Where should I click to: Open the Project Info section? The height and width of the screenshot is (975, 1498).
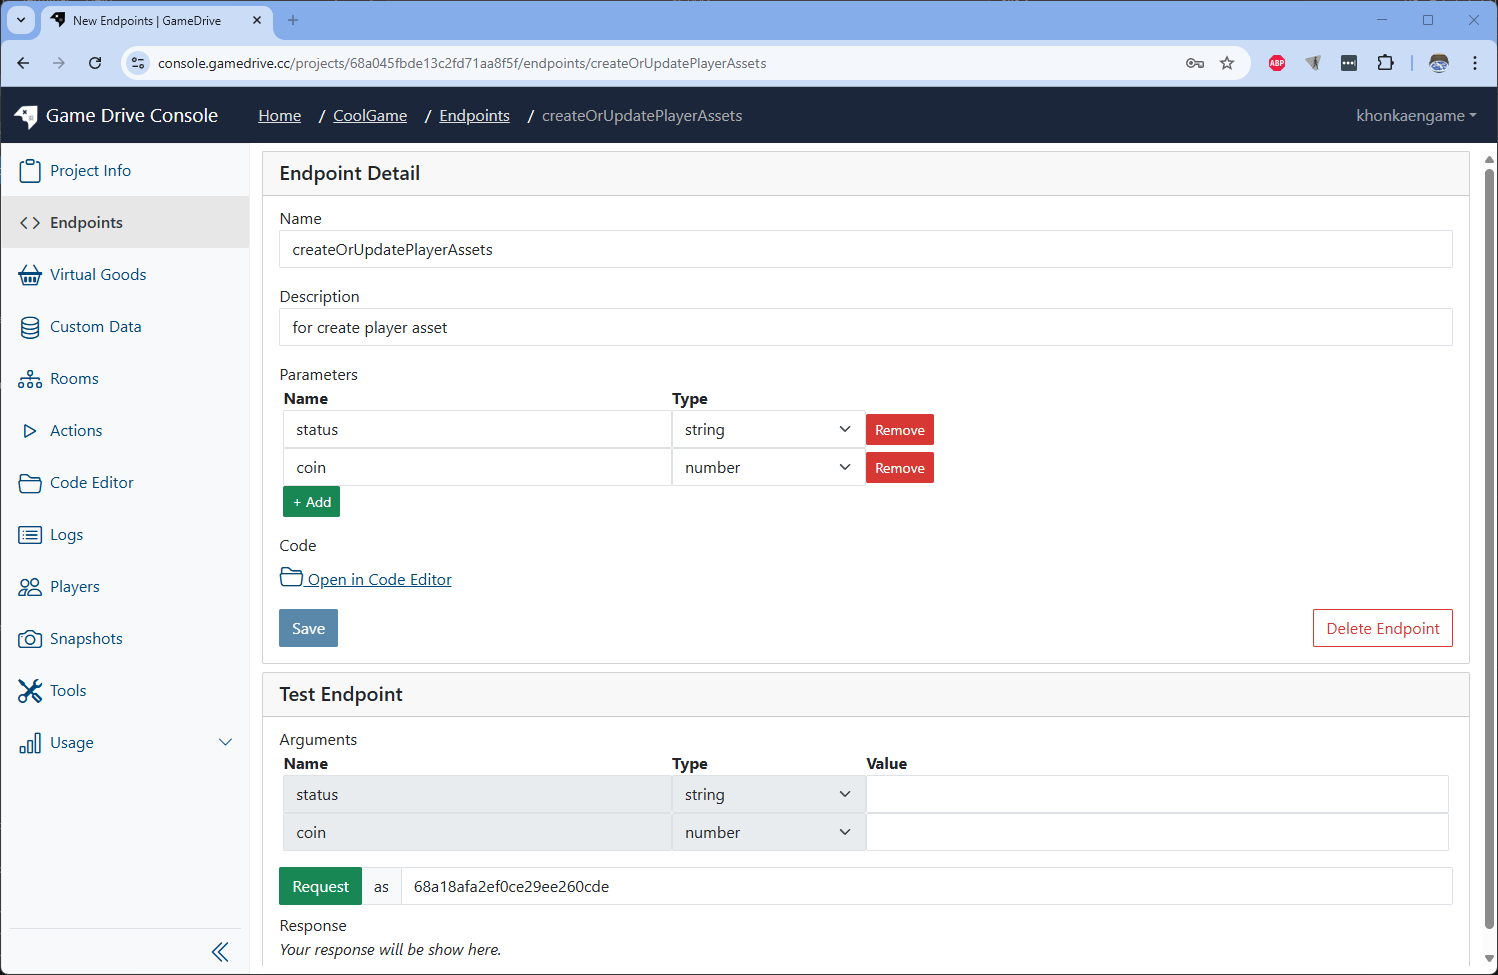(89, 170)
